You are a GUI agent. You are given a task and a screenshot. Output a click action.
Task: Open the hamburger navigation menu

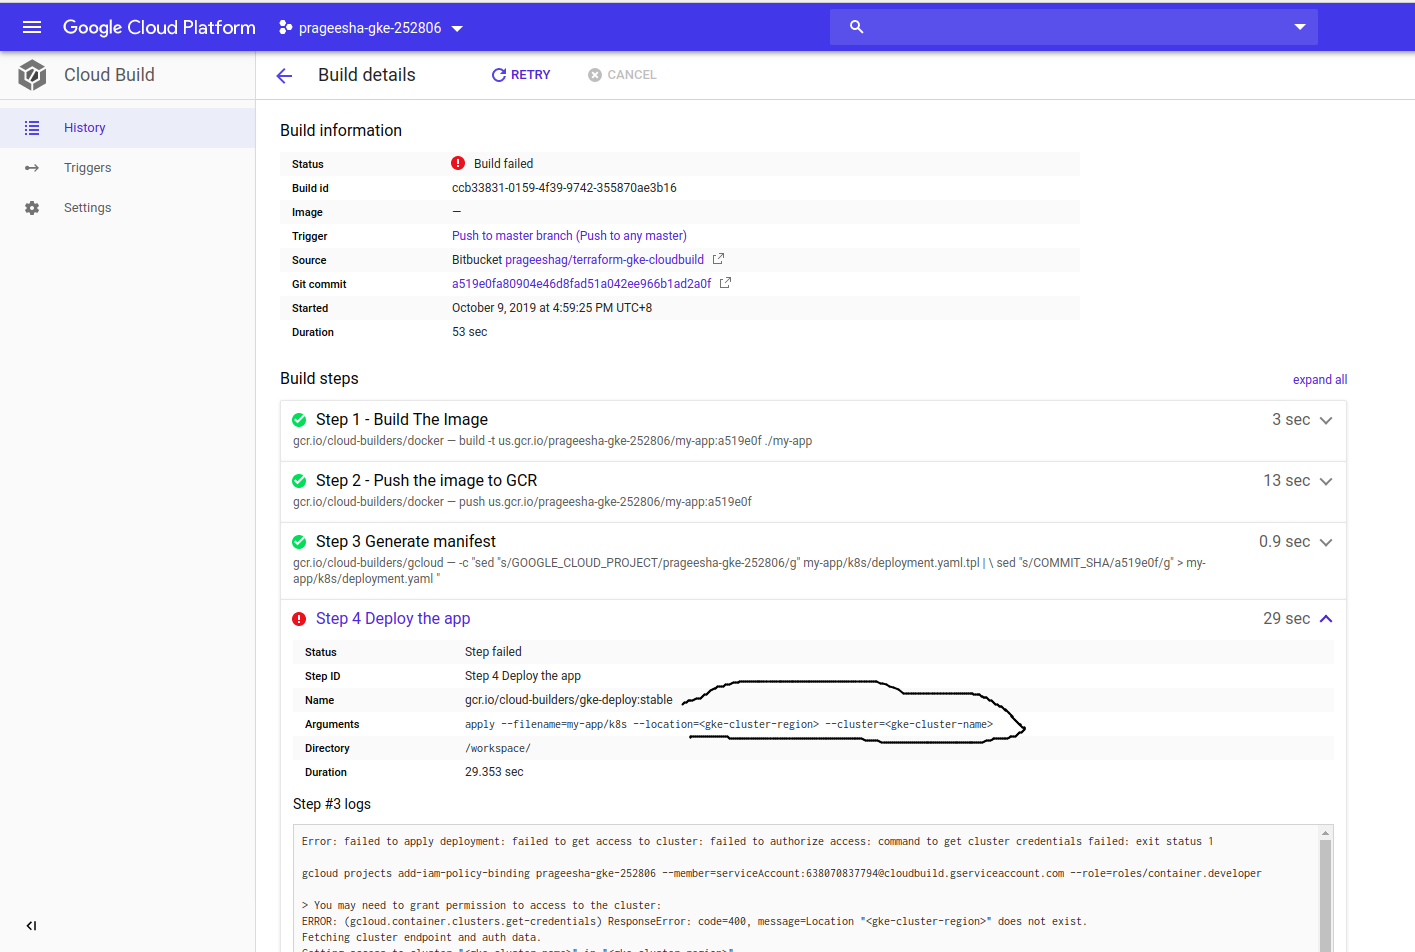click(32, 27)
